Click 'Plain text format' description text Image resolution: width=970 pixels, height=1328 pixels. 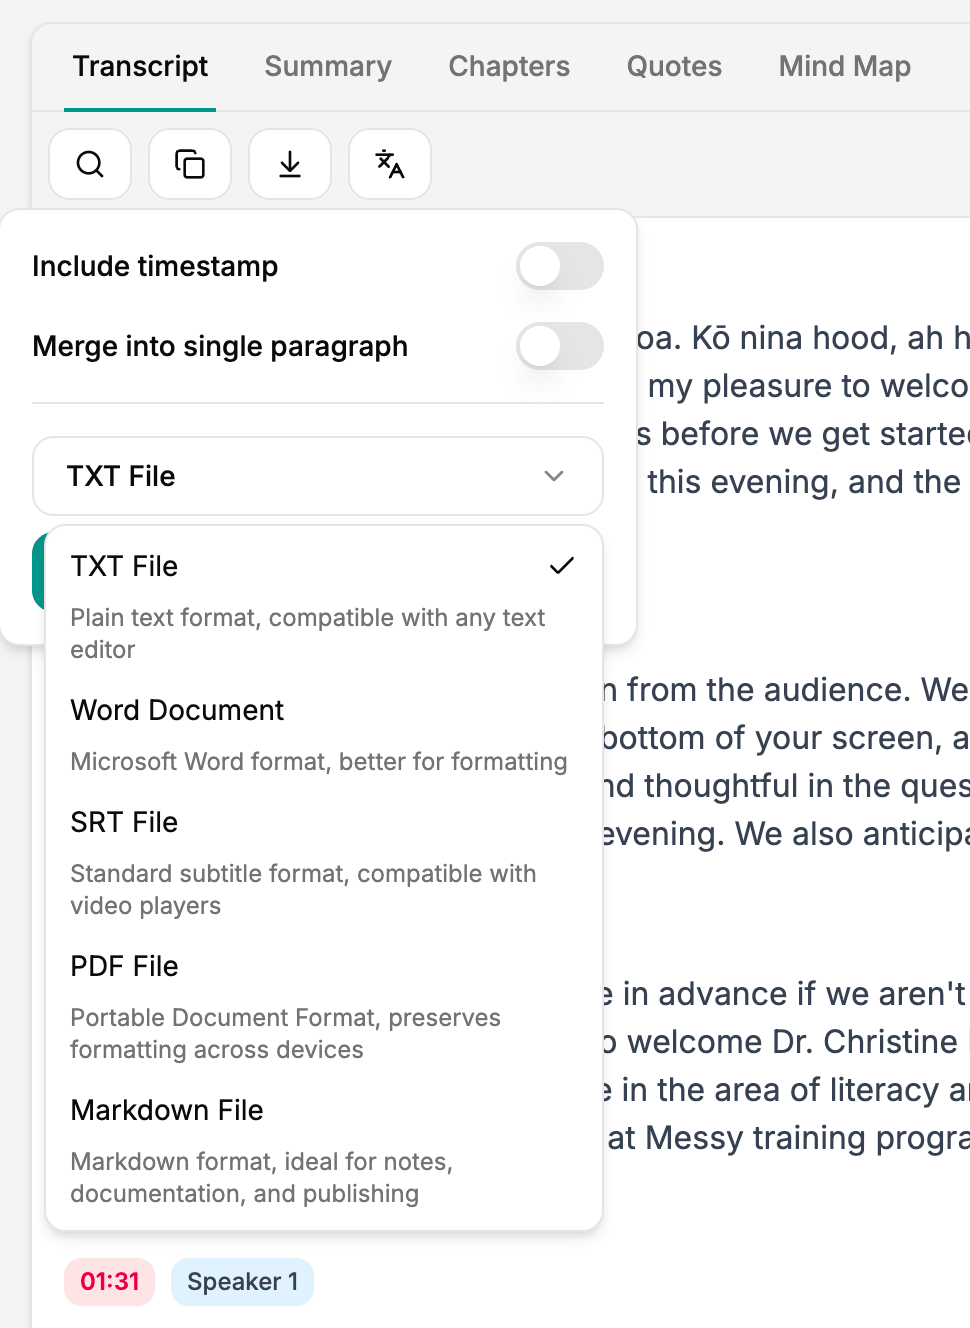click(307, 633)
